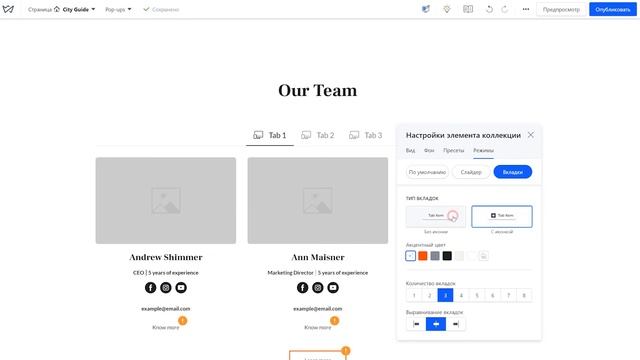Set number of tabs to 7
Image resolution: width=640 pixels, height=360 pixels.
[x=509, y=295]
